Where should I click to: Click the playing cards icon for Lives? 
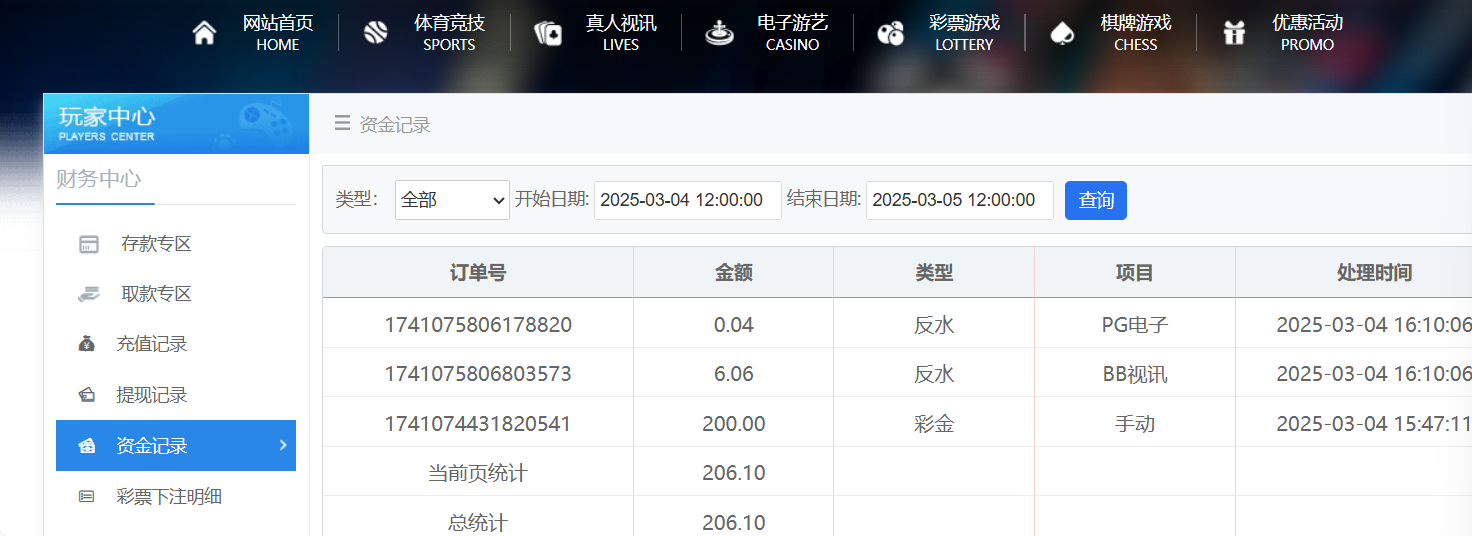[x=547, y=33]
